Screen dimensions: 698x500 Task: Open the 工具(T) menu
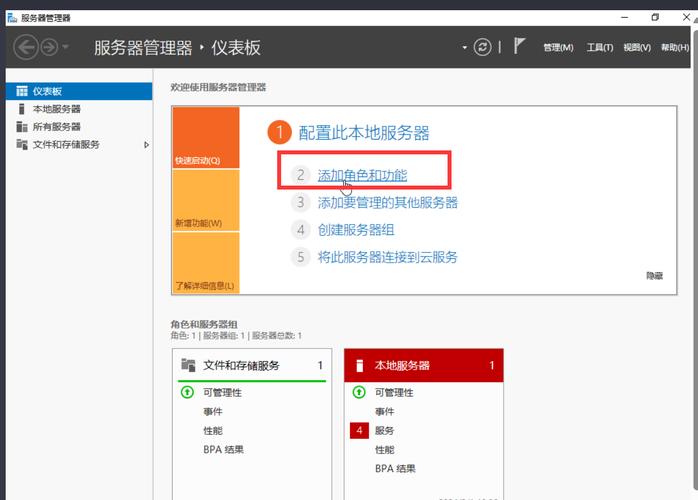[600, 47]
